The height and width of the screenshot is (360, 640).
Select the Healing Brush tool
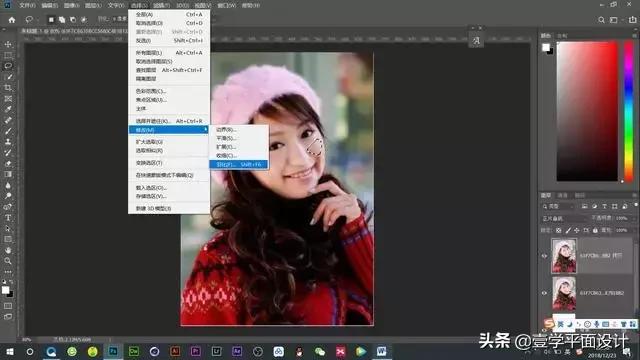[x=8, y=120]
